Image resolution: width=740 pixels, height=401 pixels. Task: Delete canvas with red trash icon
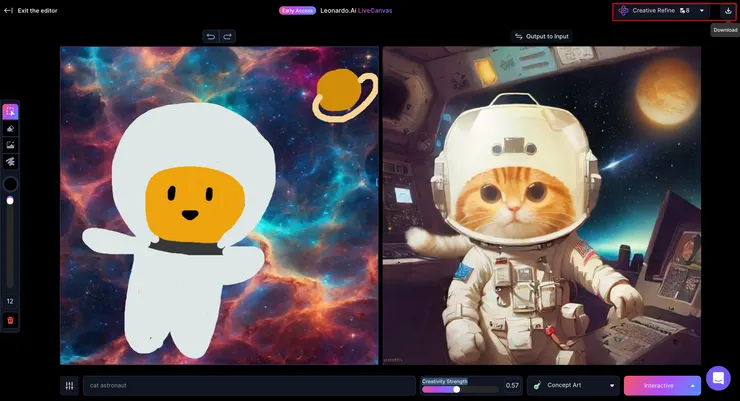[x=10, y=320]
